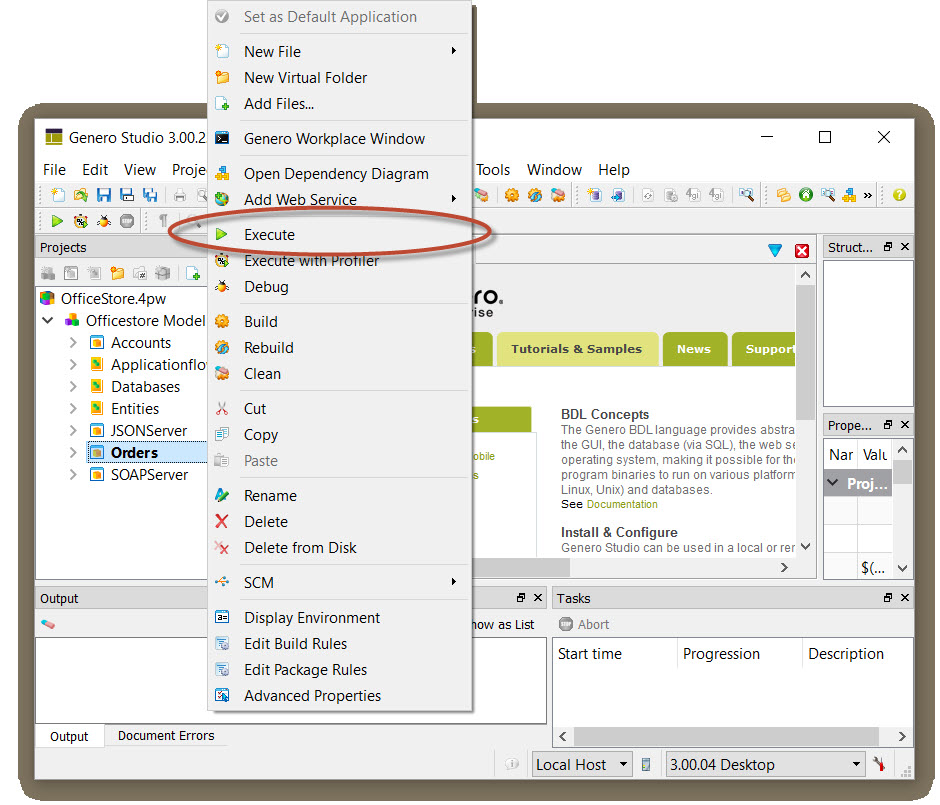Click the Clean eraser-gear toolbar icon

tap(558, 195)
